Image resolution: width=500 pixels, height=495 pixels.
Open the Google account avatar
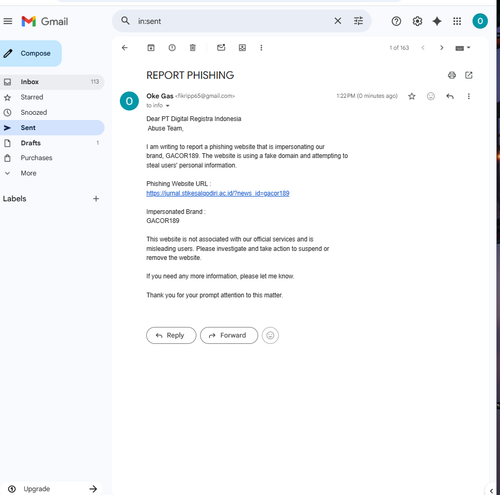tap(480, 21)
